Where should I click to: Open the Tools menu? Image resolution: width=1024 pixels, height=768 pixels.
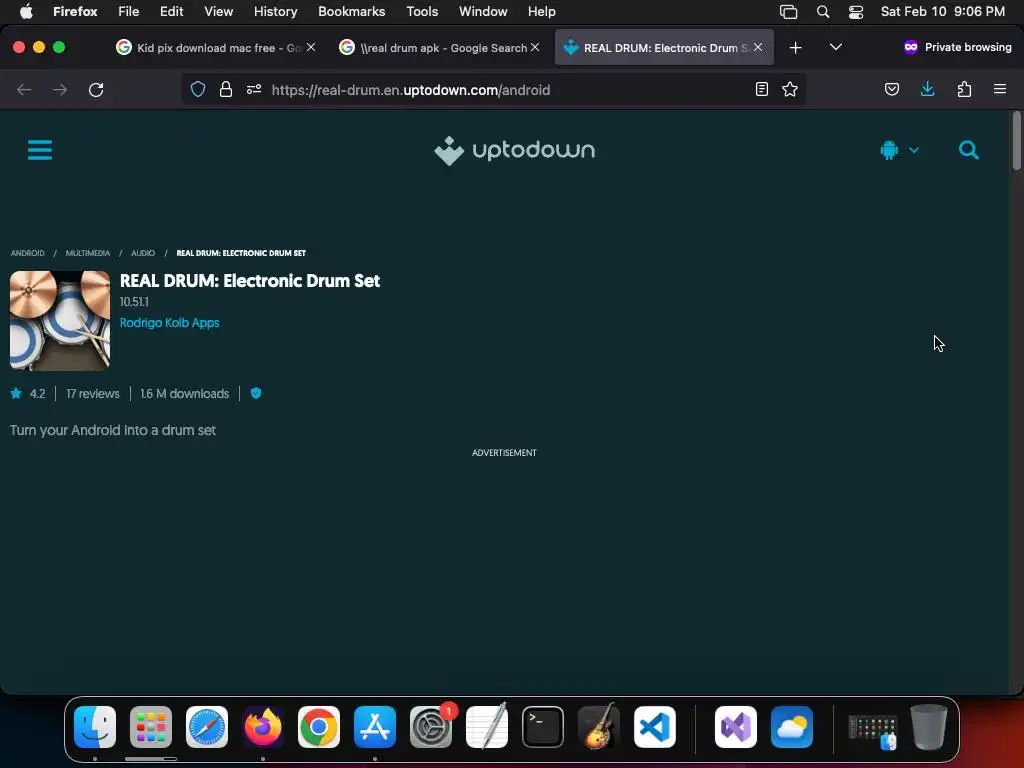(x=422, y=12)
